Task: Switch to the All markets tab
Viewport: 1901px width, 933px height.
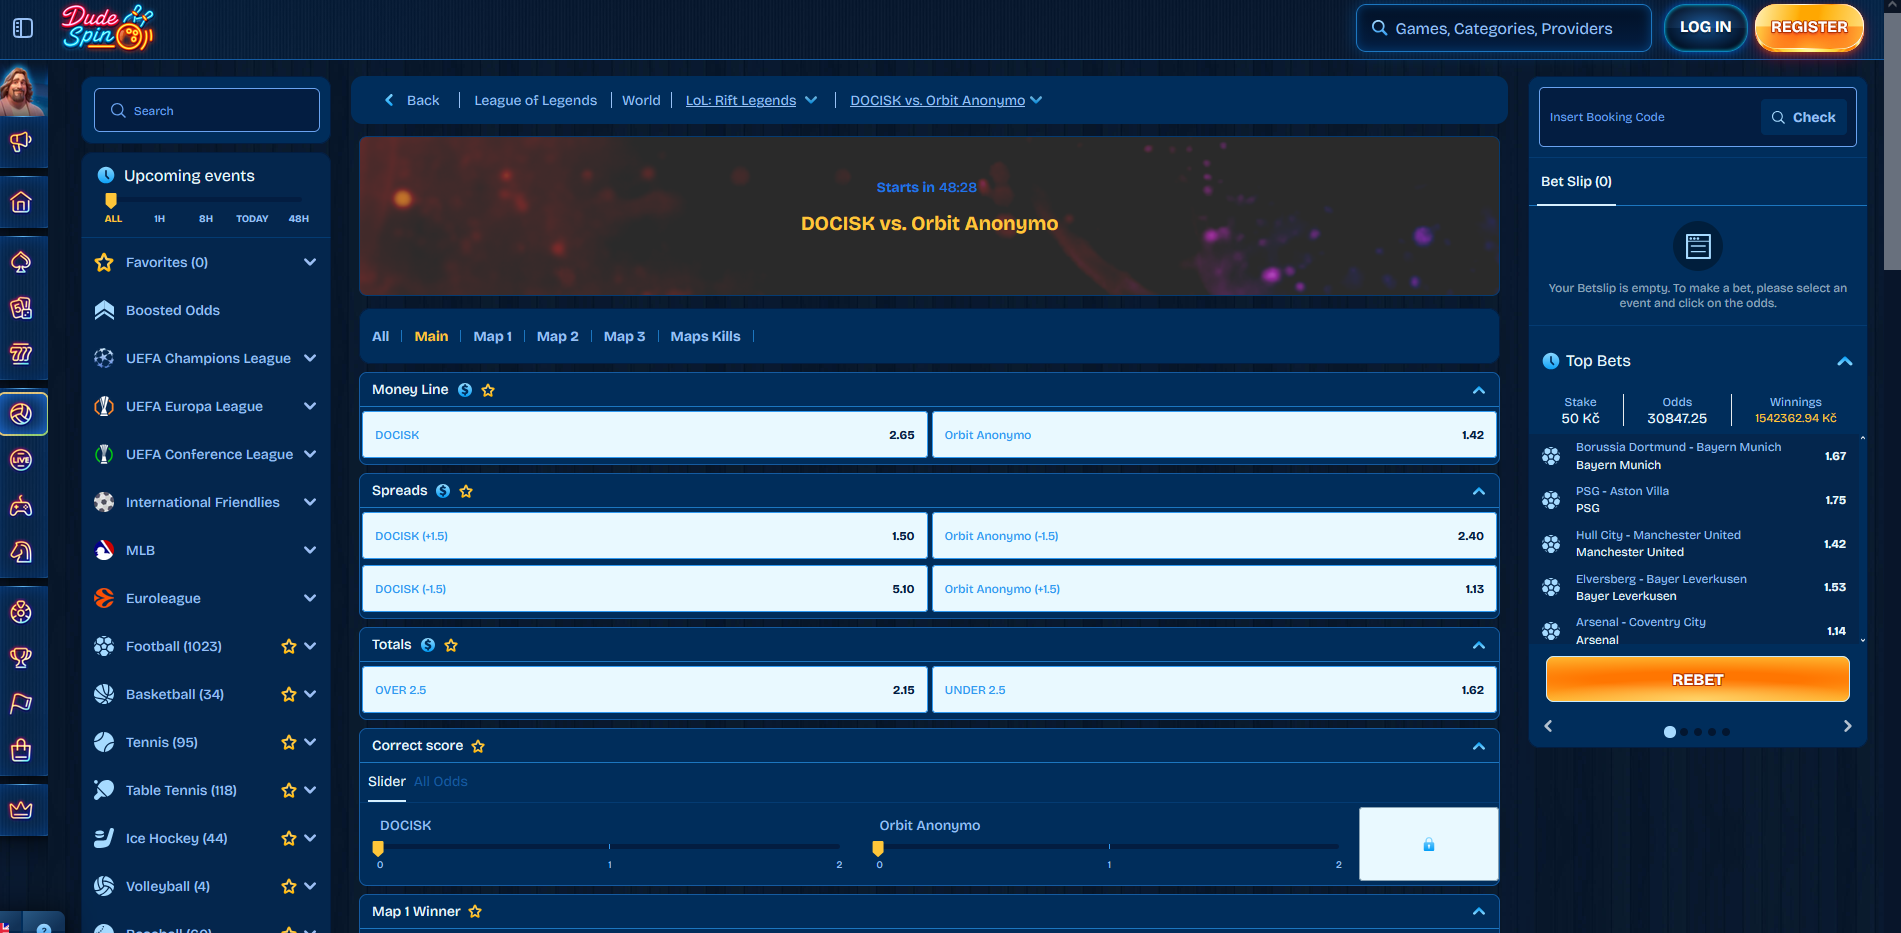Action: (x=380, y=336)
